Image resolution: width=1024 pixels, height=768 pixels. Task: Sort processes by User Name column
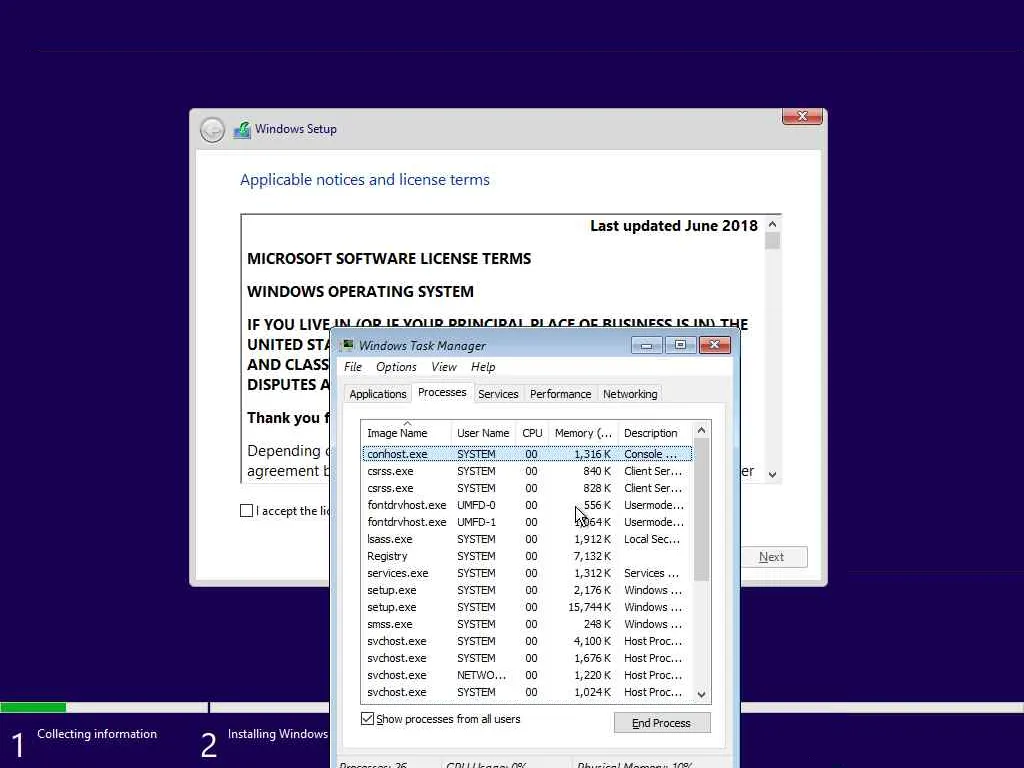coord(483,432)
